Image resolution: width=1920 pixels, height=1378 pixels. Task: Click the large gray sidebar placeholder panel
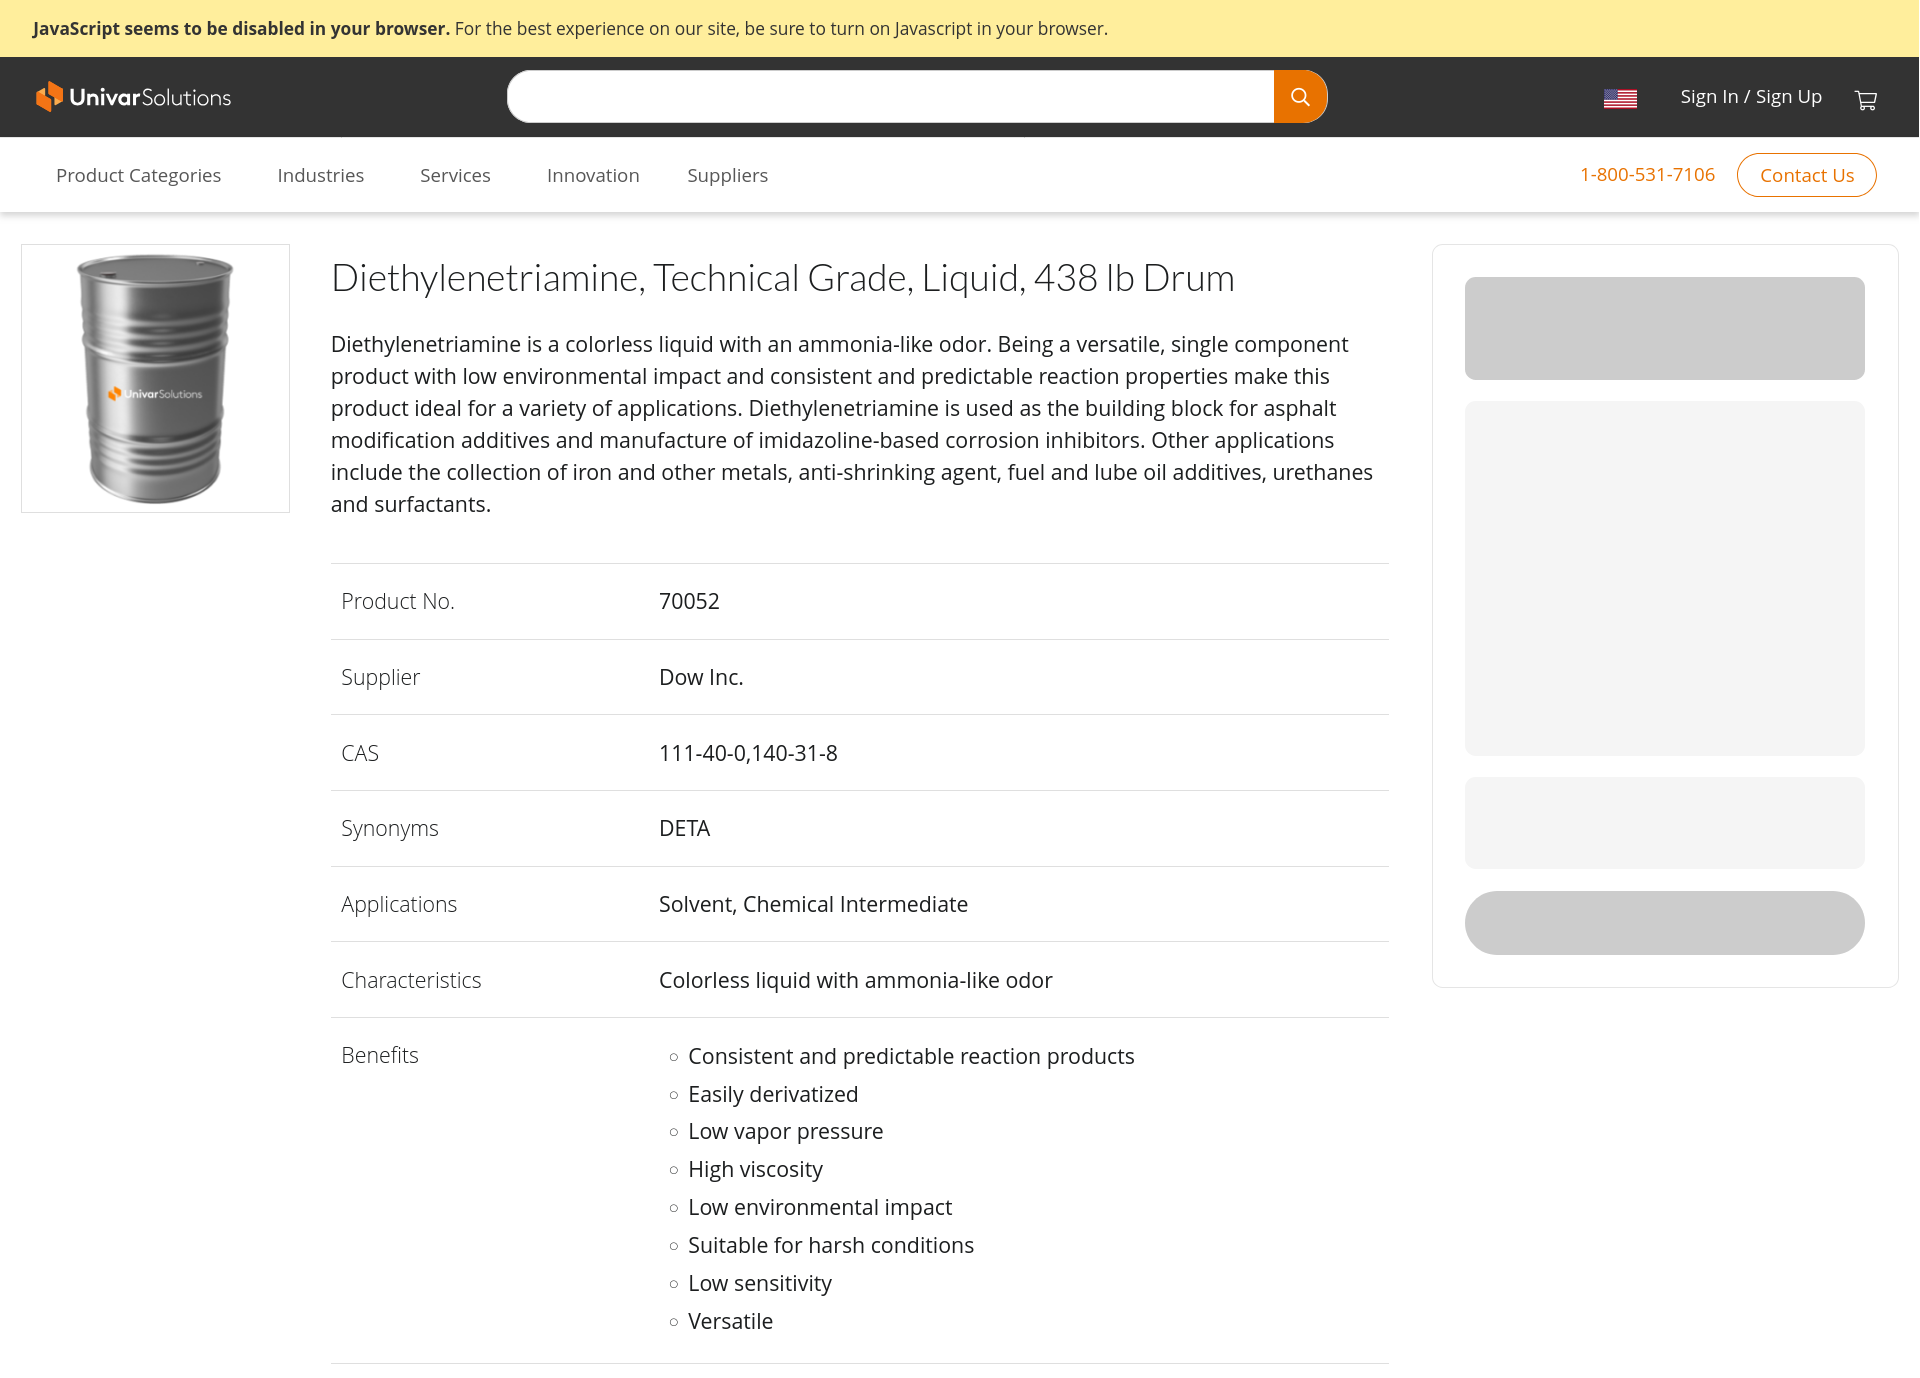[1664, 578]
